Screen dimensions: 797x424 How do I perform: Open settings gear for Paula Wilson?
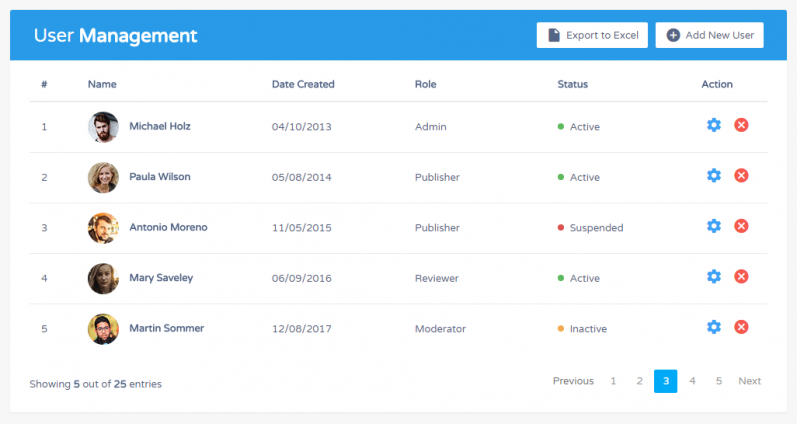pyautogui.click(x=713, y=176)
